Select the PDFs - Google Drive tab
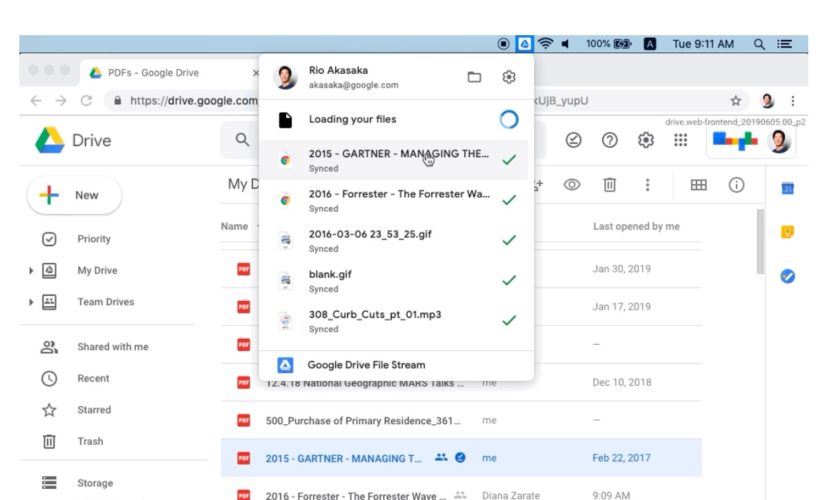Image resolution: width=840 pixels, height=500 pixels. point(171,73)
